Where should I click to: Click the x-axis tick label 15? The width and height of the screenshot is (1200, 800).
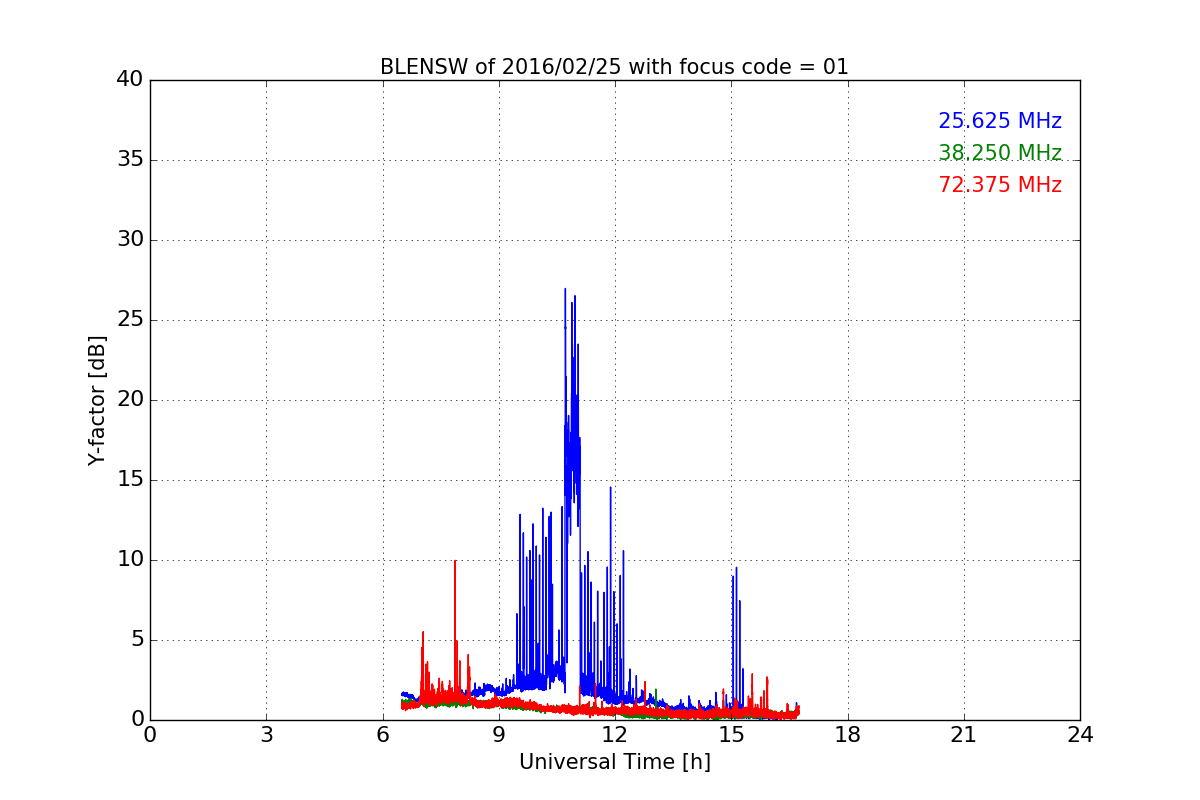click(731, 734)
